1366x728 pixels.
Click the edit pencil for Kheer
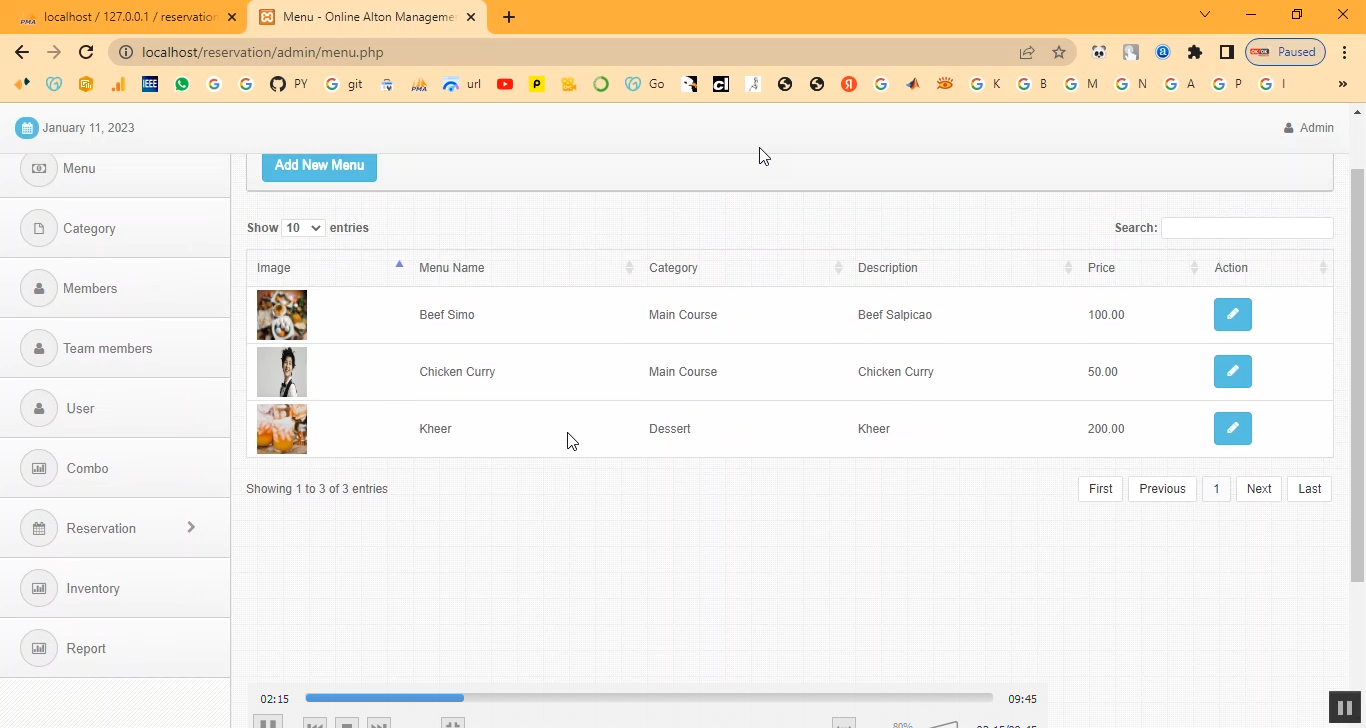pyautogui.click(x=1232, y=428)
